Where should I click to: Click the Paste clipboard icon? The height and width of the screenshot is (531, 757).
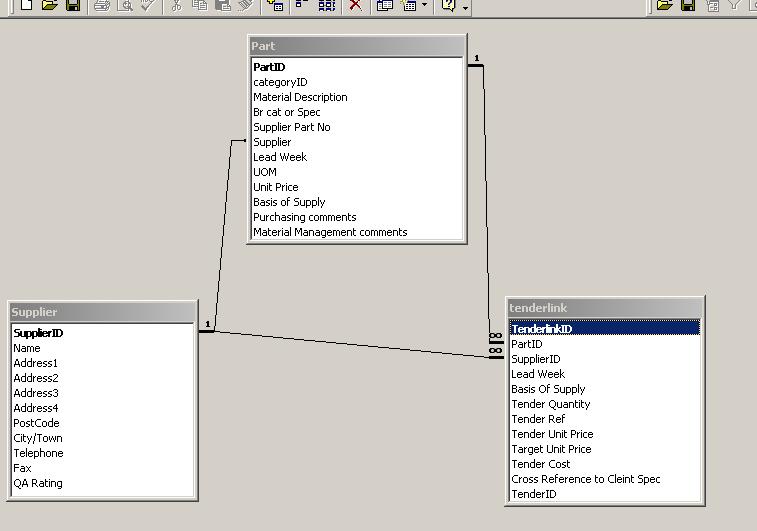coord(223,5)
